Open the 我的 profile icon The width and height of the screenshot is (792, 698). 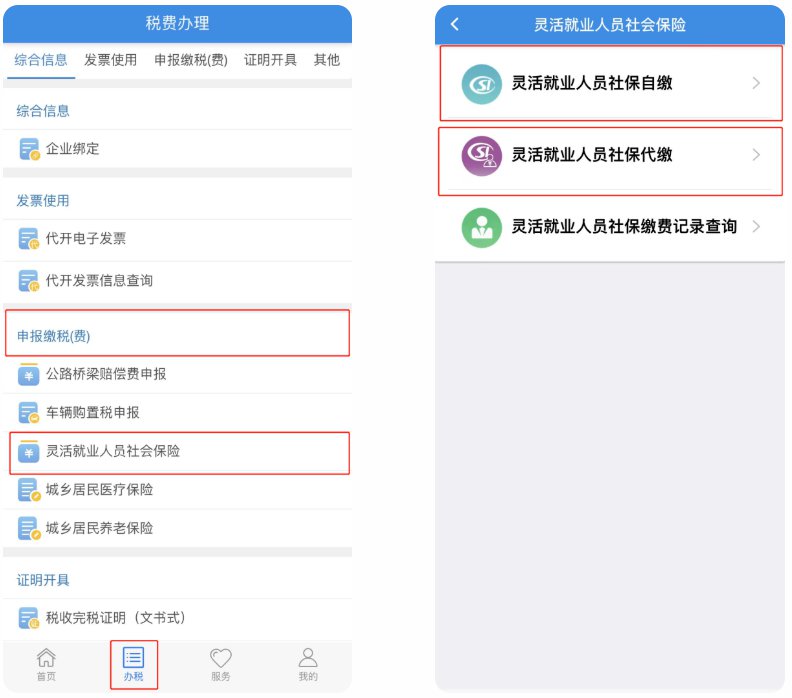(x=308, y=658)
